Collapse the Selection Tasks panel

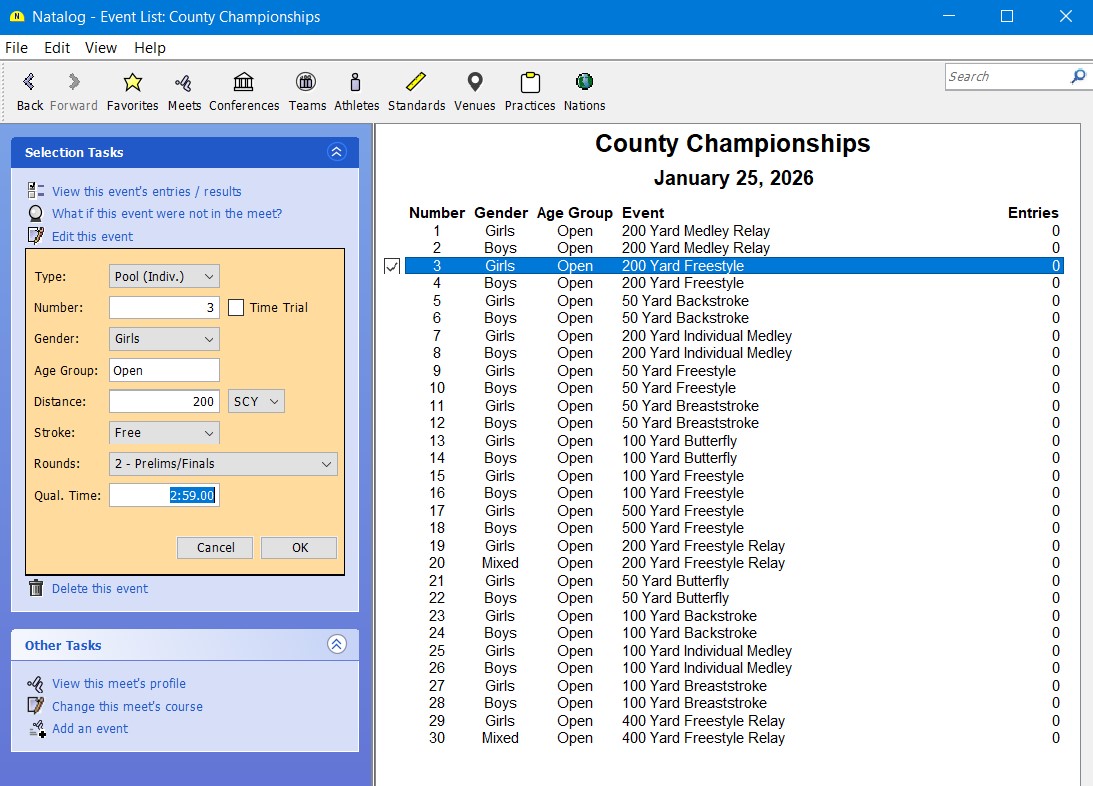pos(336,152)
